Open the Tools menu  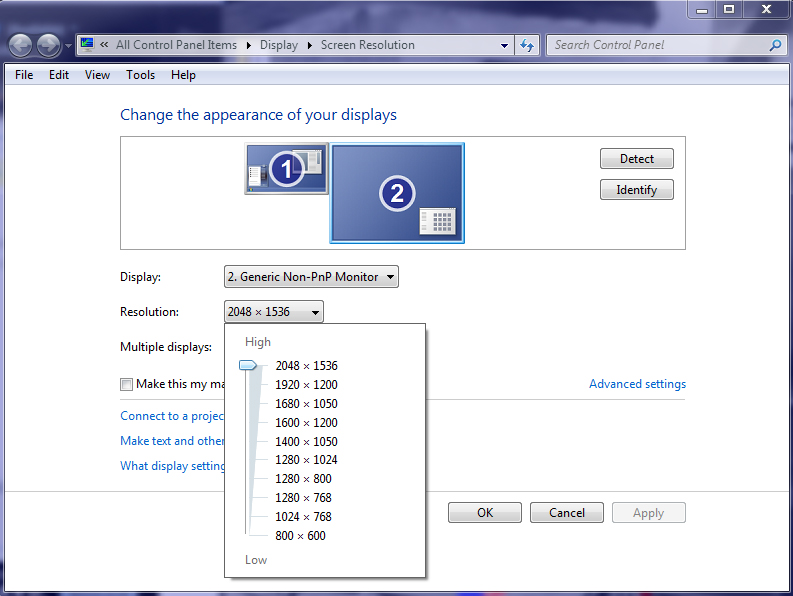[140, 75]
